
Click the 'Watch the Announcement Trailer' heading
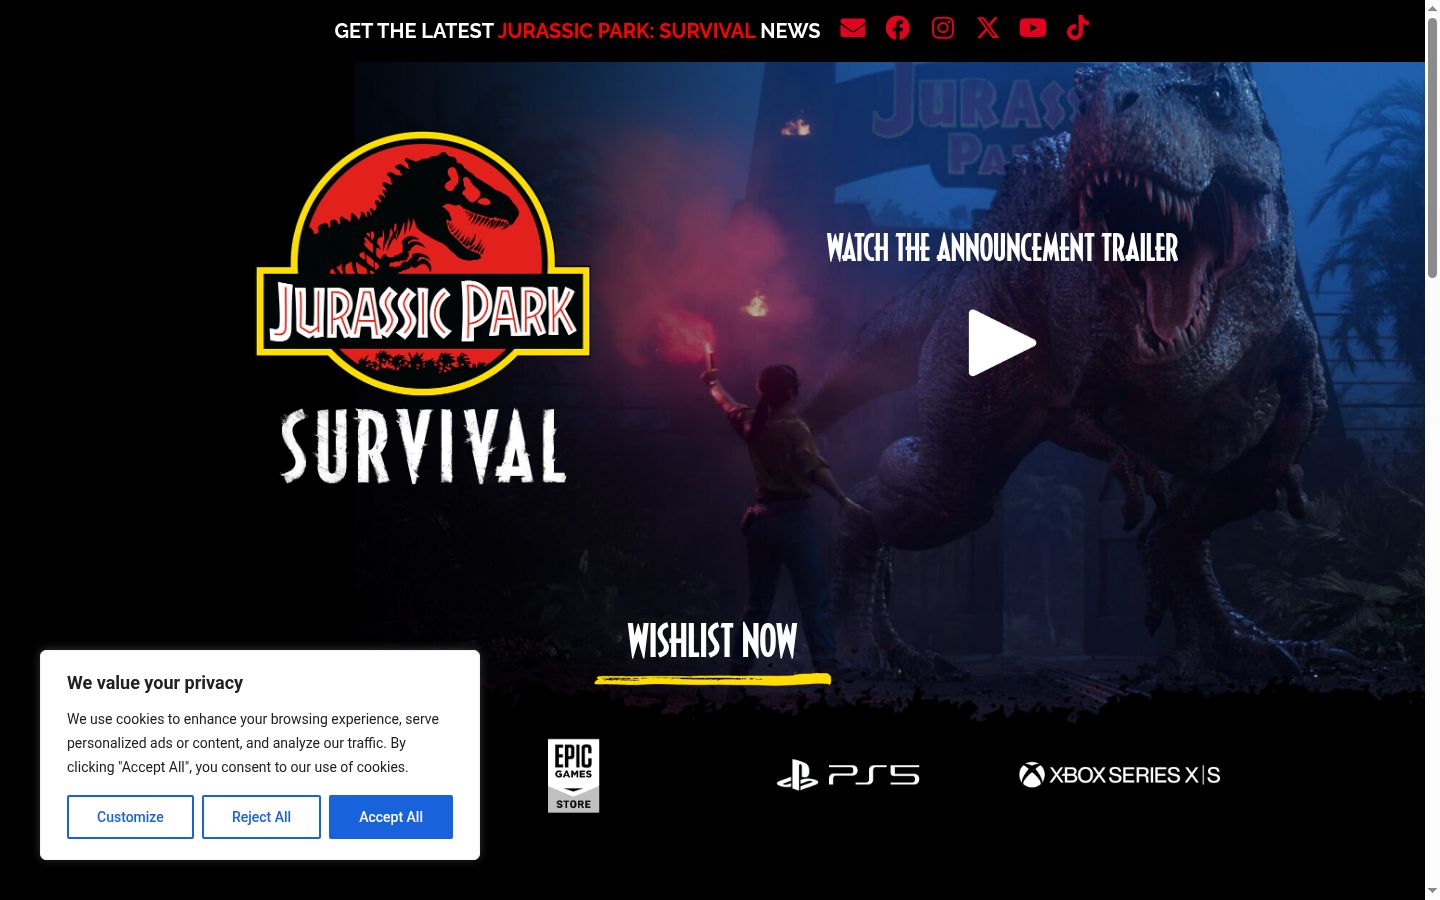tap(1002, 248)
